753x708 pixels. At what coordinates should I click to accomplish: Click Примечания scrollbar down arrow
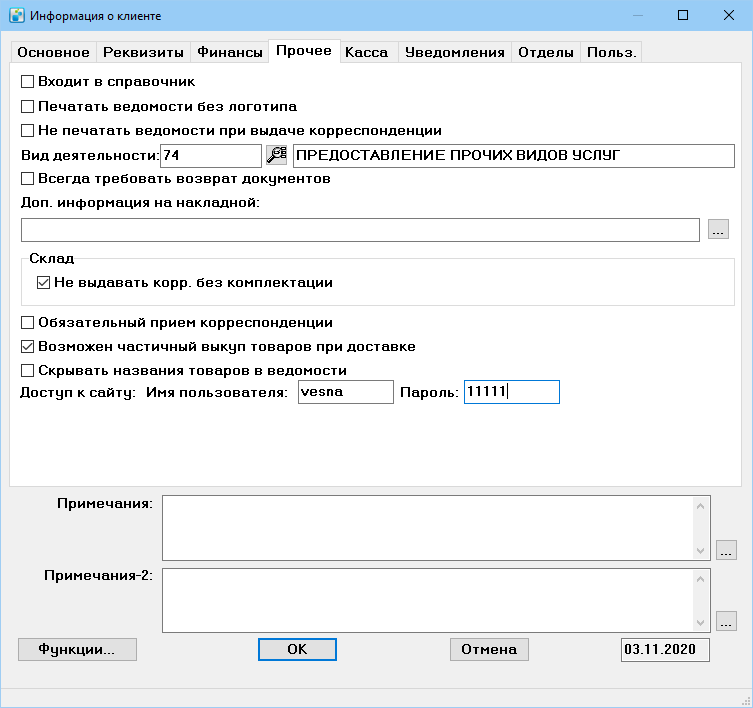pos(700,550)
